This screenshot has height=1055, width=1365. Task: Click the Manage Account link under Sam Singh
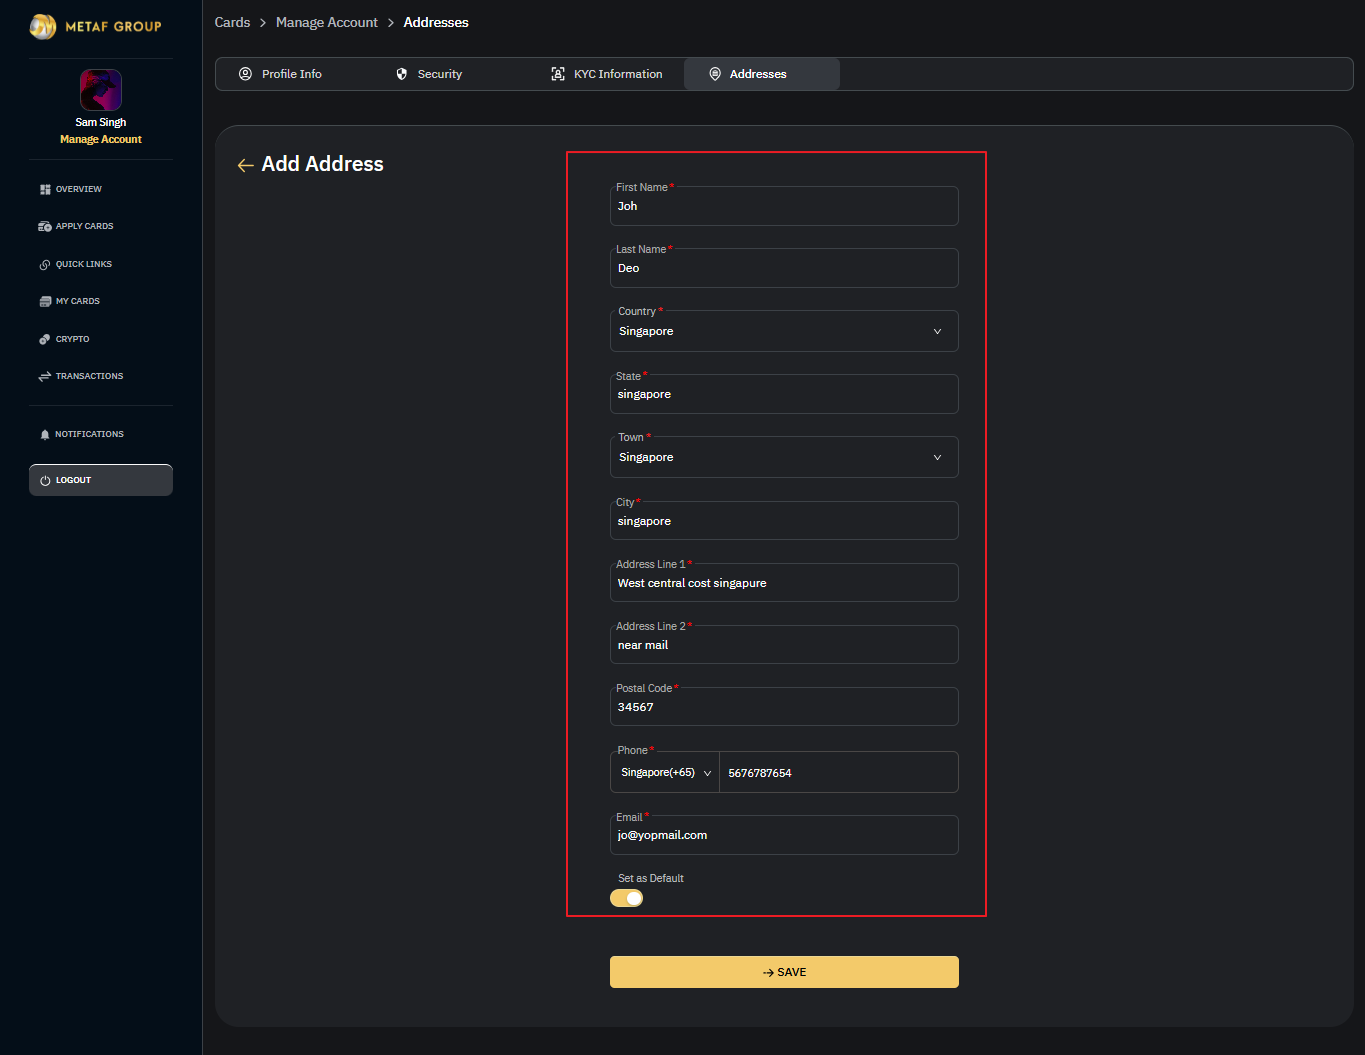coord(101,139)
